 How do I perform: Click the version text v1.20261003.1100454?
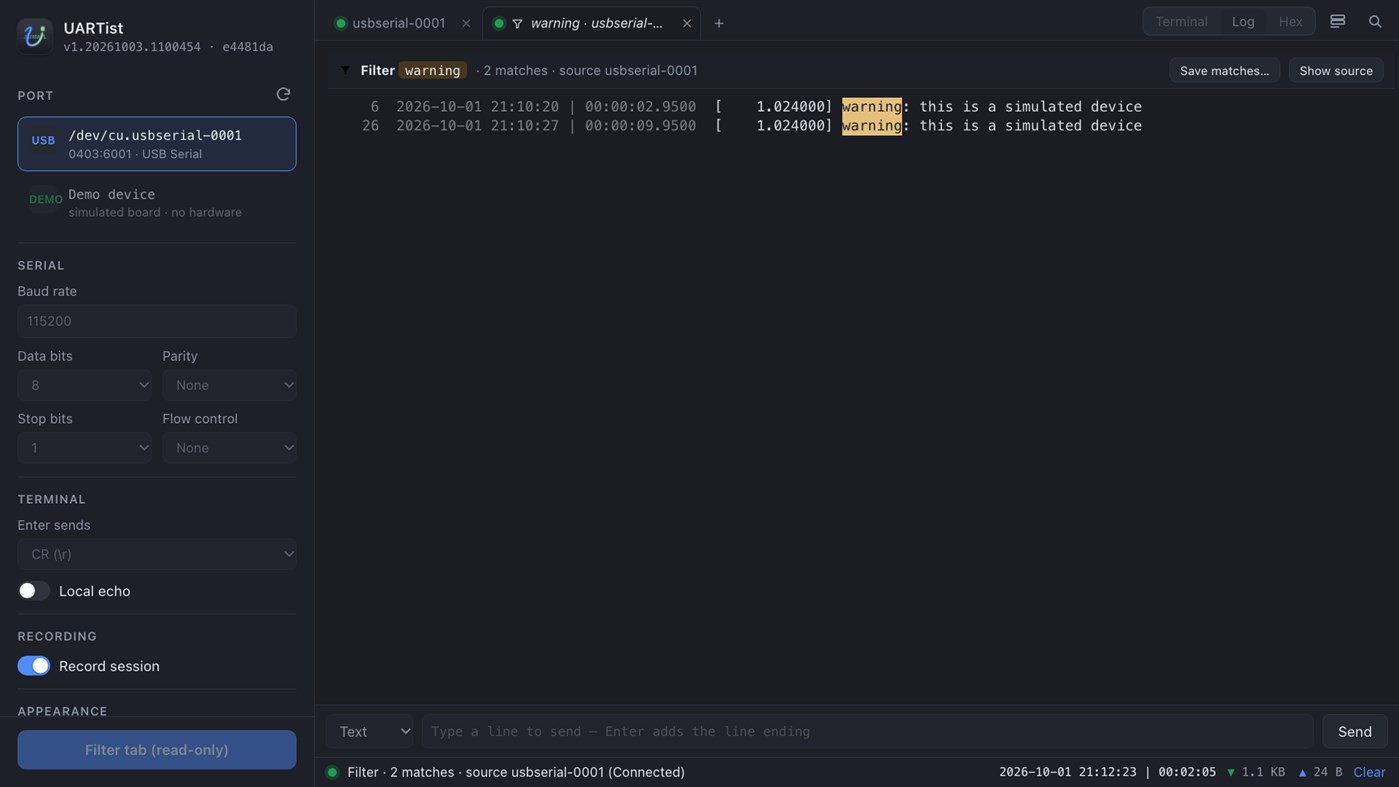coord(132,47)
